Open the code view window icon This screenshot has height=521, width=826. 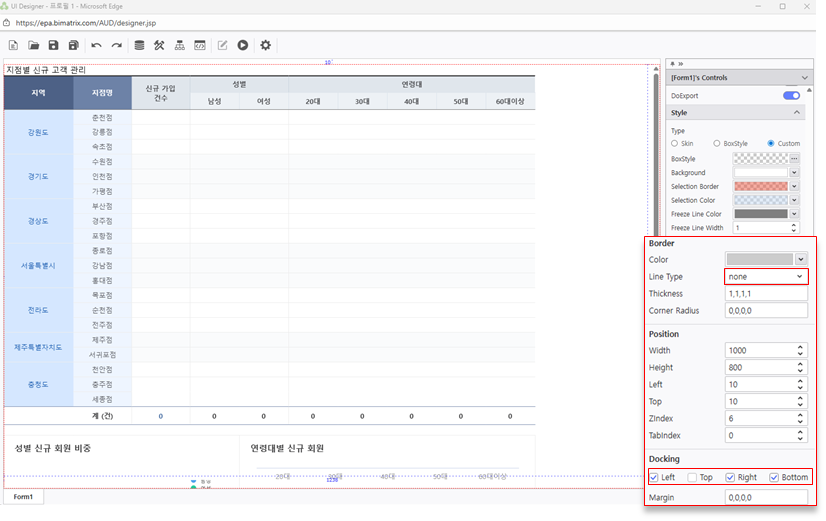199,45
